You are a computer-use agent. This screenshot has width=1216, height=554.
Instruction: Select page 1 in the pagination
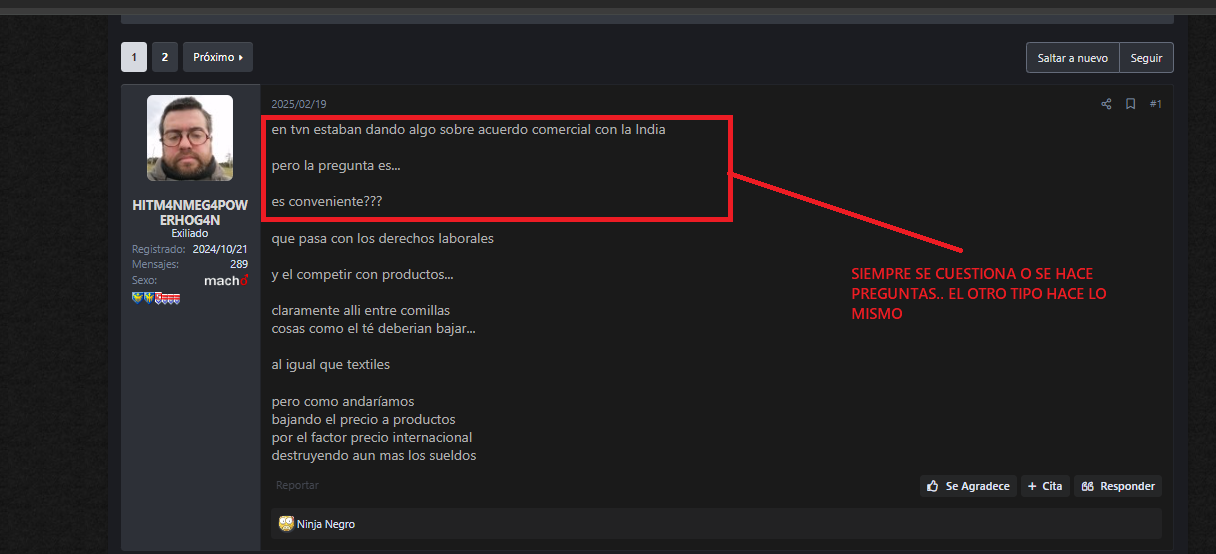tap(134, 57)
